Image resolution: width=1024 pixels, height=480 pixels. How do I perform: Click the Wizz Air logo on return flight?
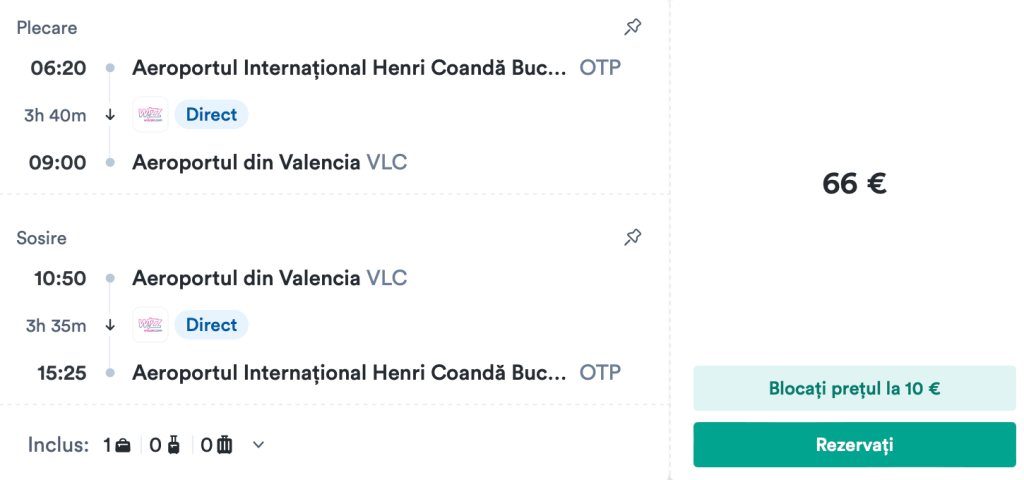[151, 325]
